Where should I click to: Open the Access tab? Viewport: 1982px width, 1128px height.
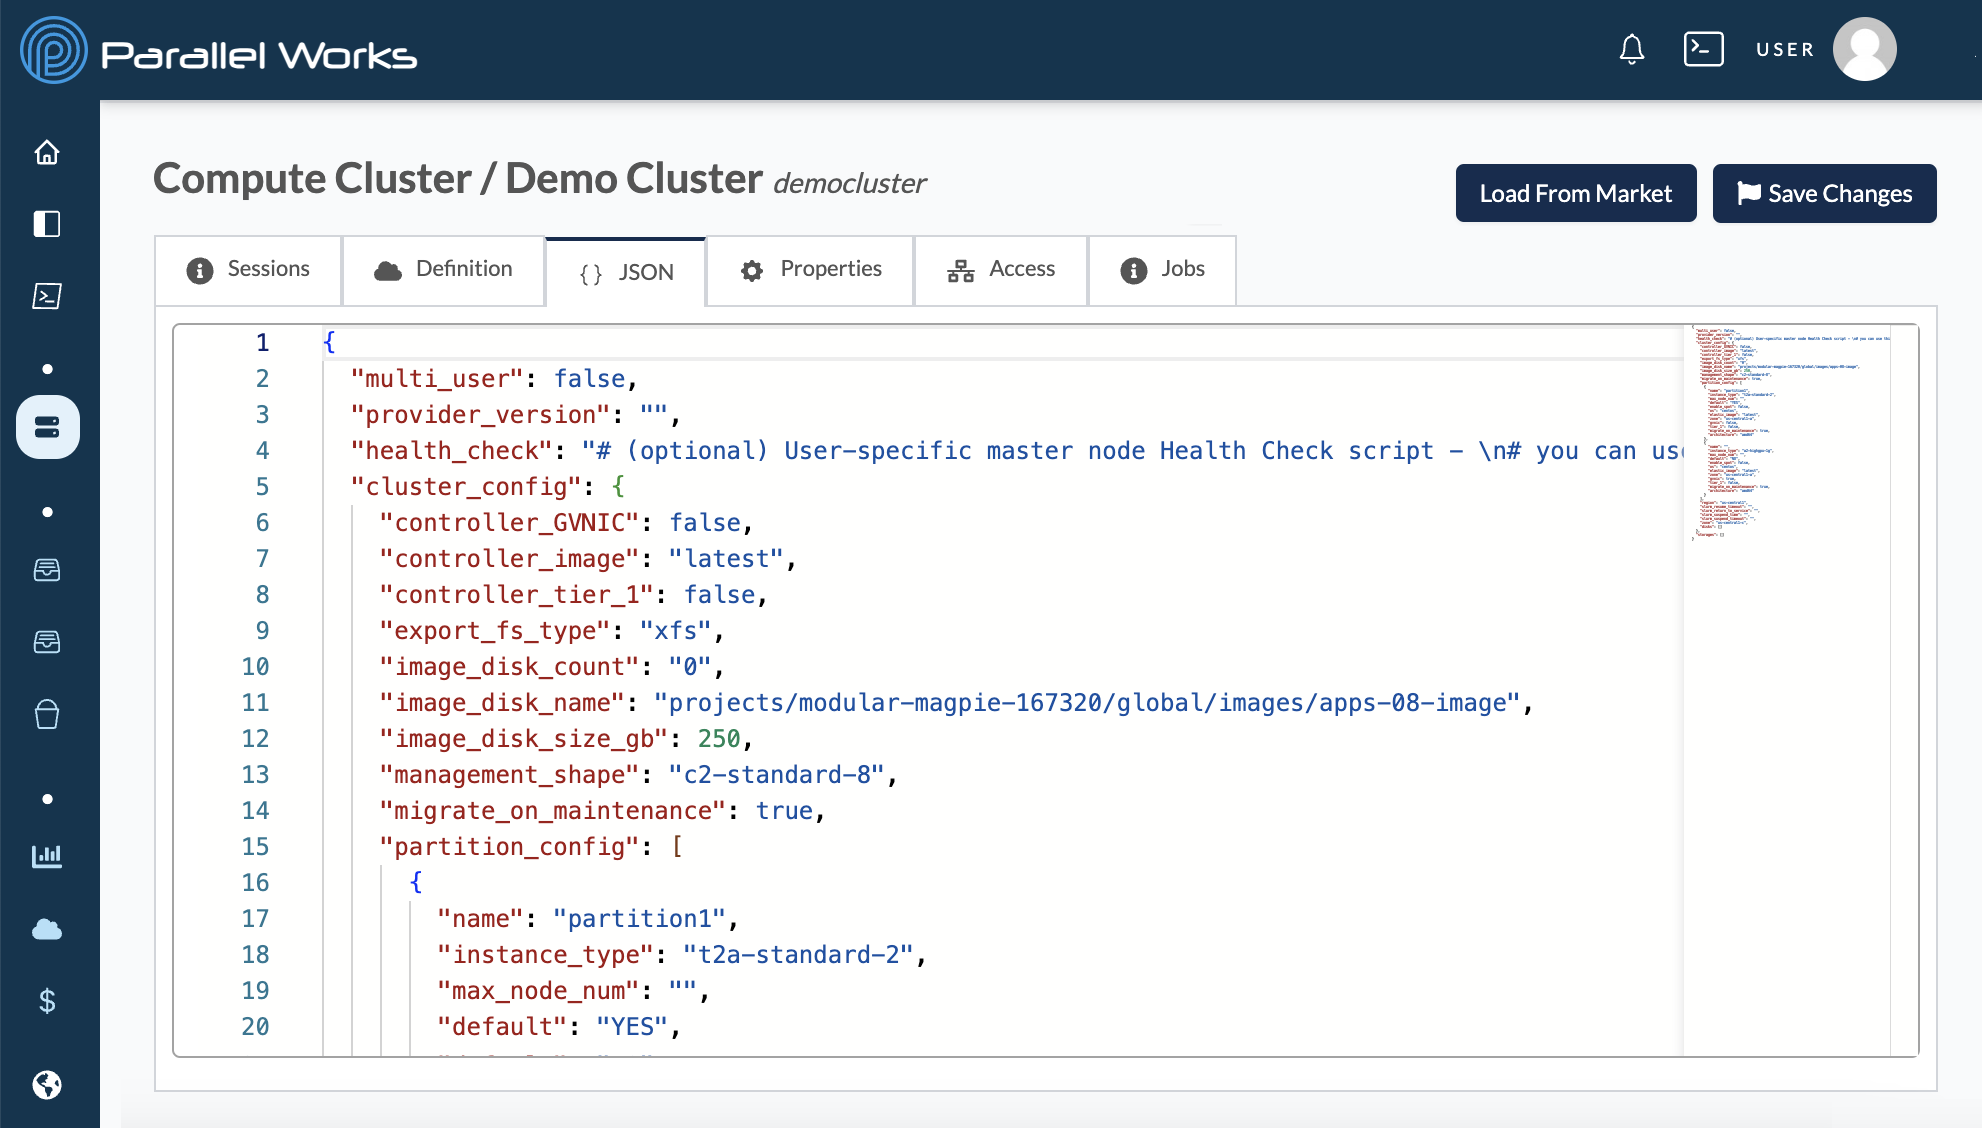(x=1001, y=270)
